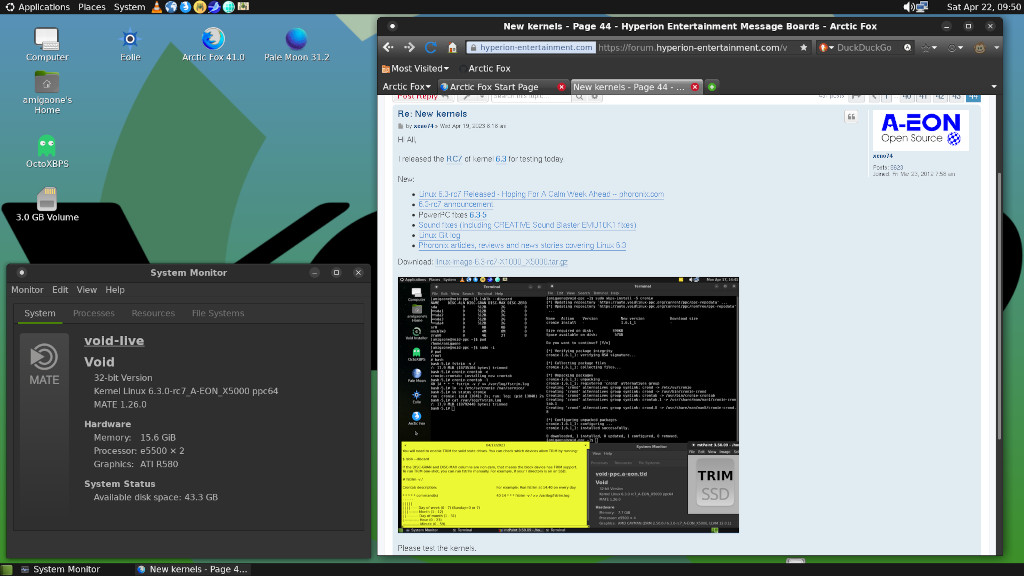Screen dimensions: 1024x576
Task: Bookmark this page with the star icon
Action: [803, 48]
